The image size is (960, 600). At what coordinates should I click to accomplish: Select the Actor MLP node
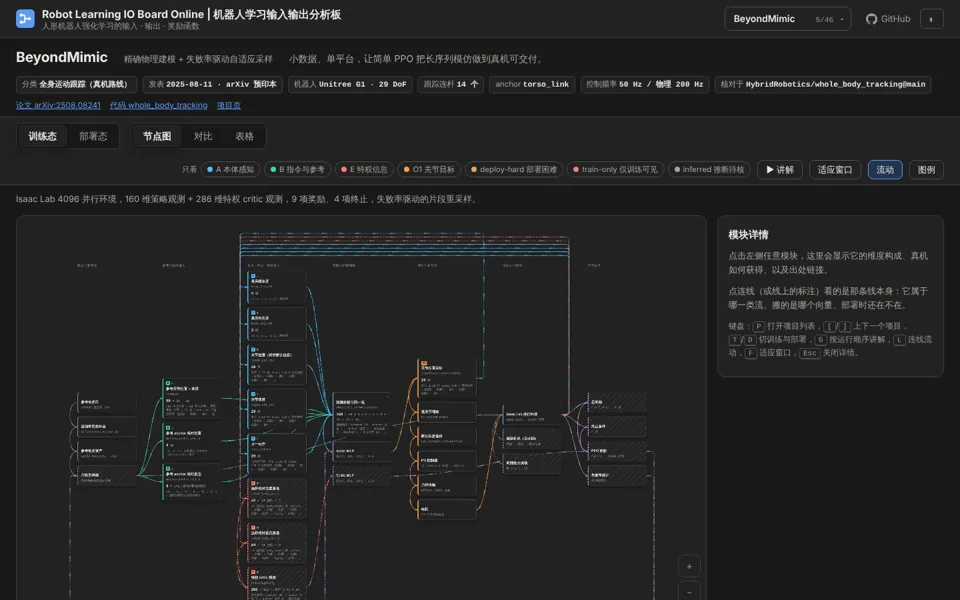pyautogui.click(x=362, y=452)
